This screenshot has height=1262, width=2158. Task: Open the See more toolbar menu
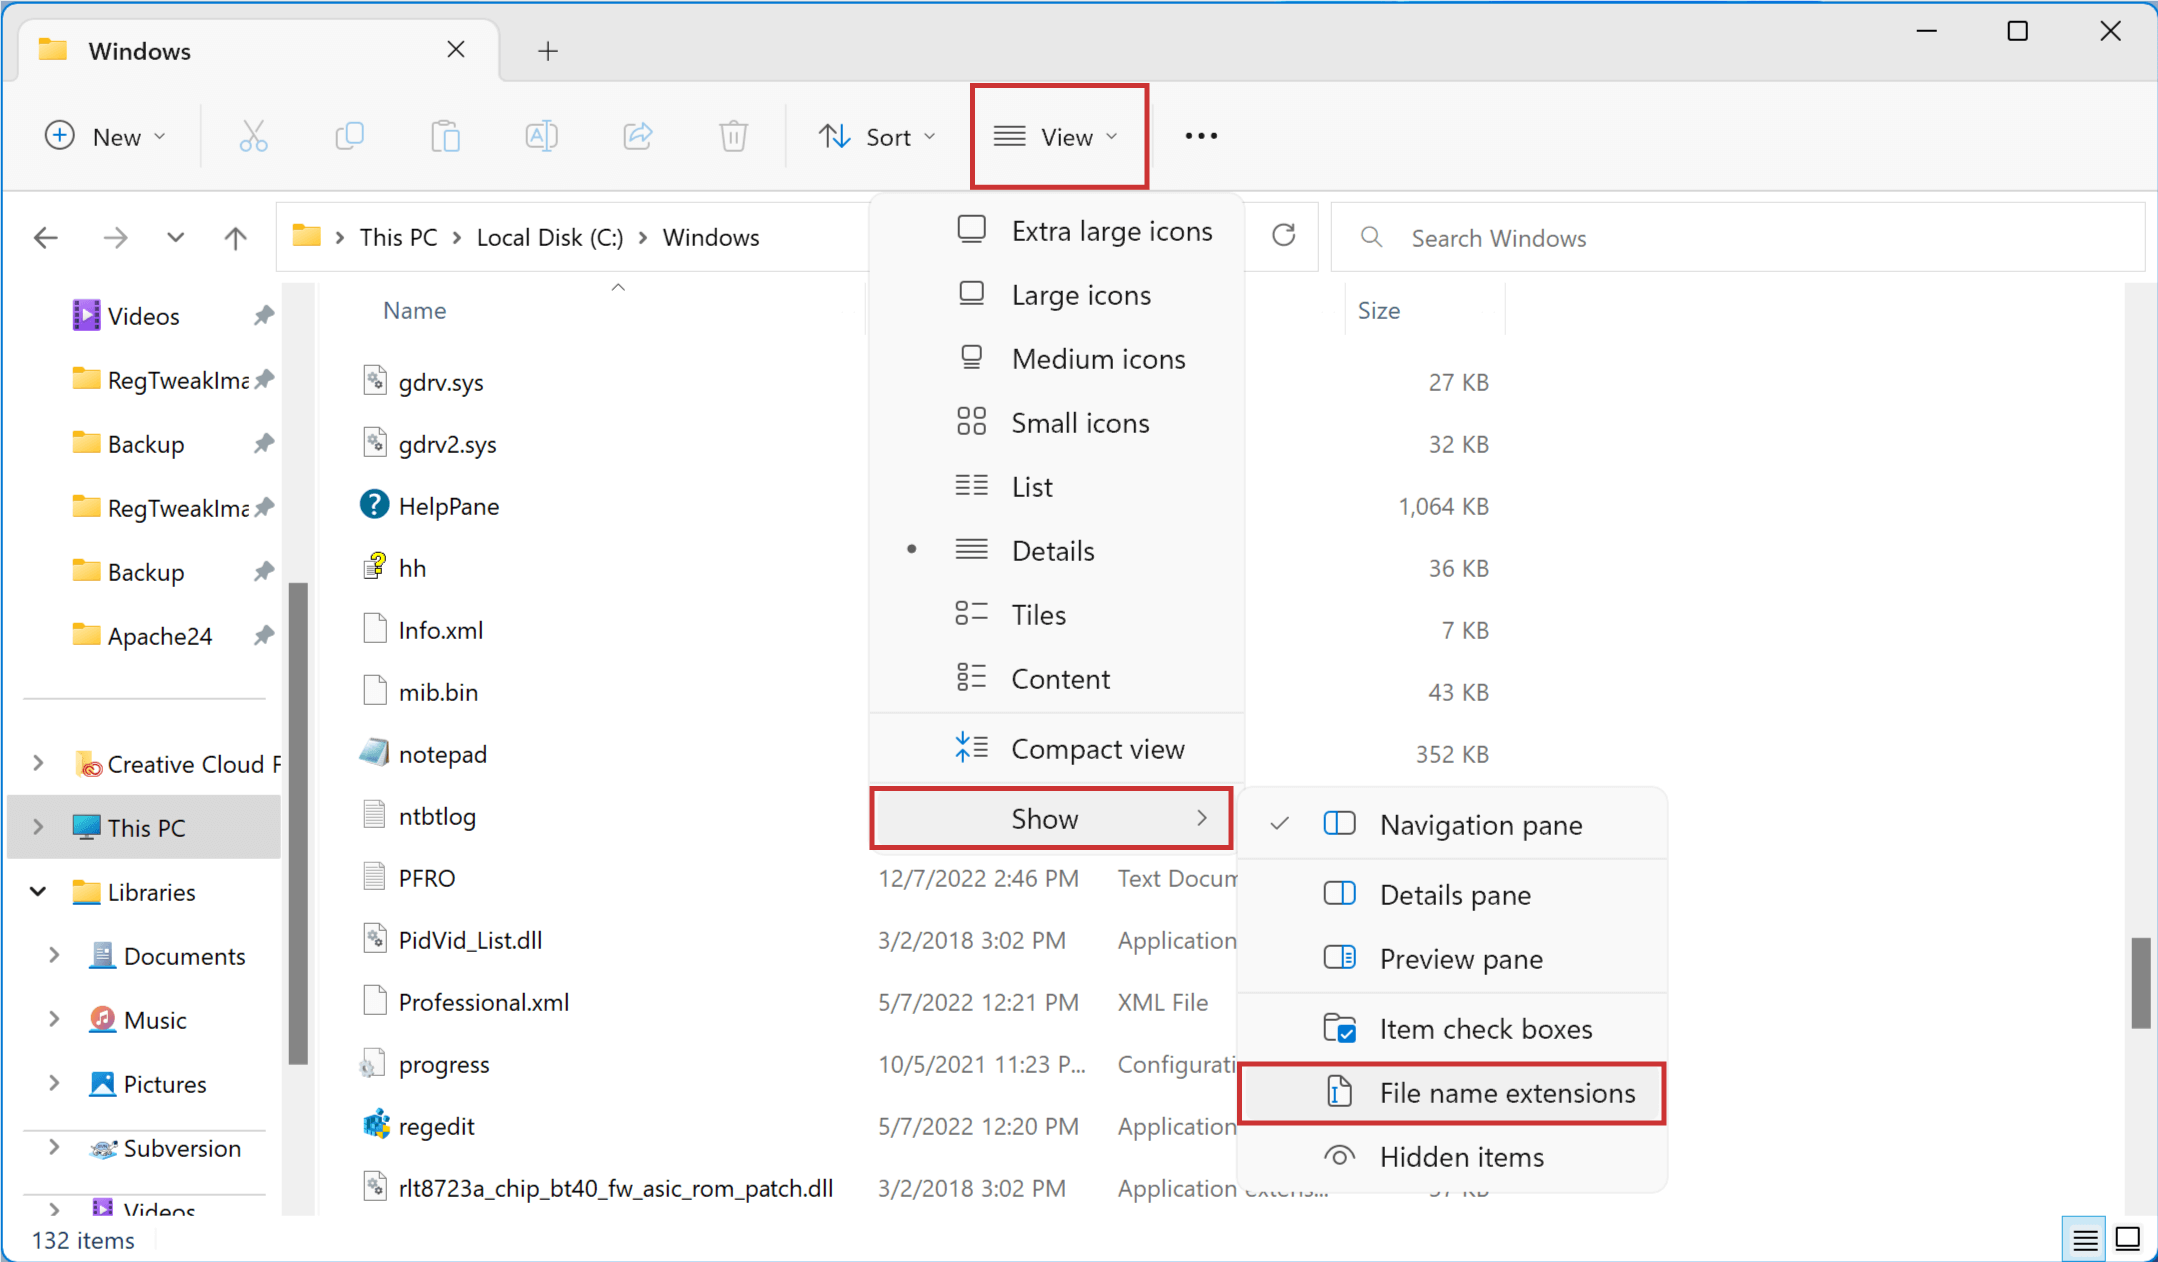pos(1199,136)
